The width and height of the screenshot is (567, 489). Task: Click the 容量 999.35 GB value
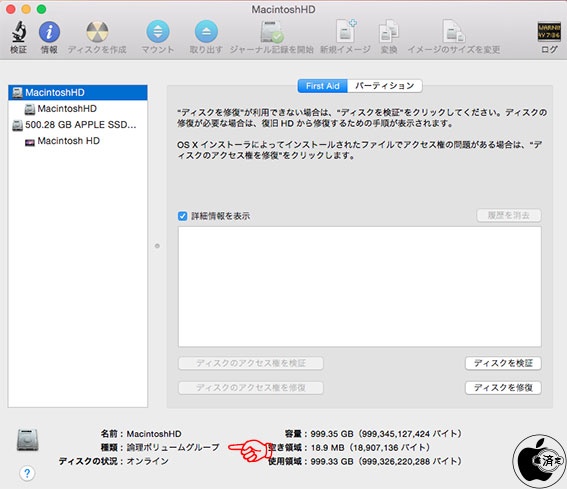(x=386, y=434)
